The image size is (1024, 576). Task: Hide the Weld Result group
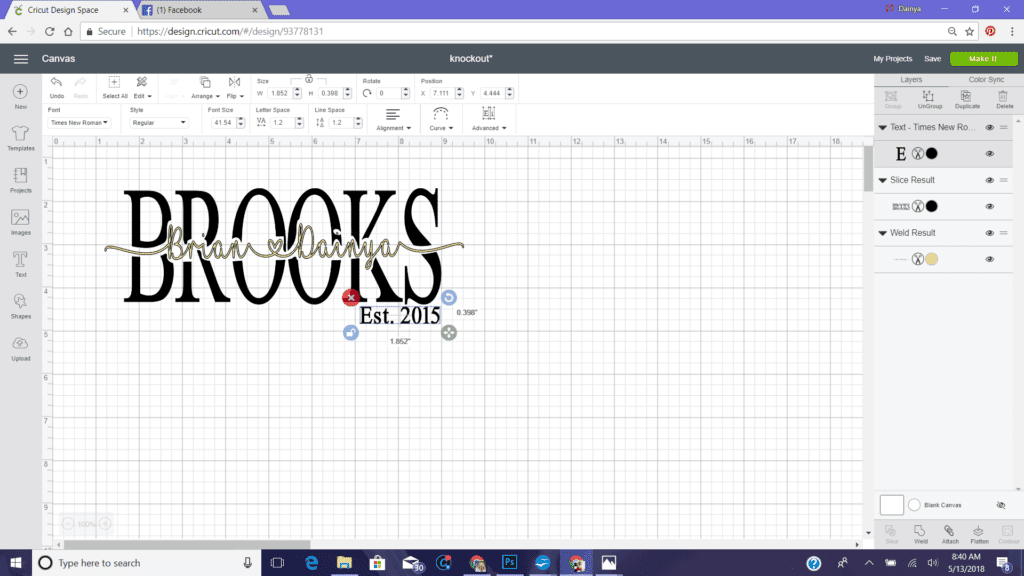[x=989, y=233]
